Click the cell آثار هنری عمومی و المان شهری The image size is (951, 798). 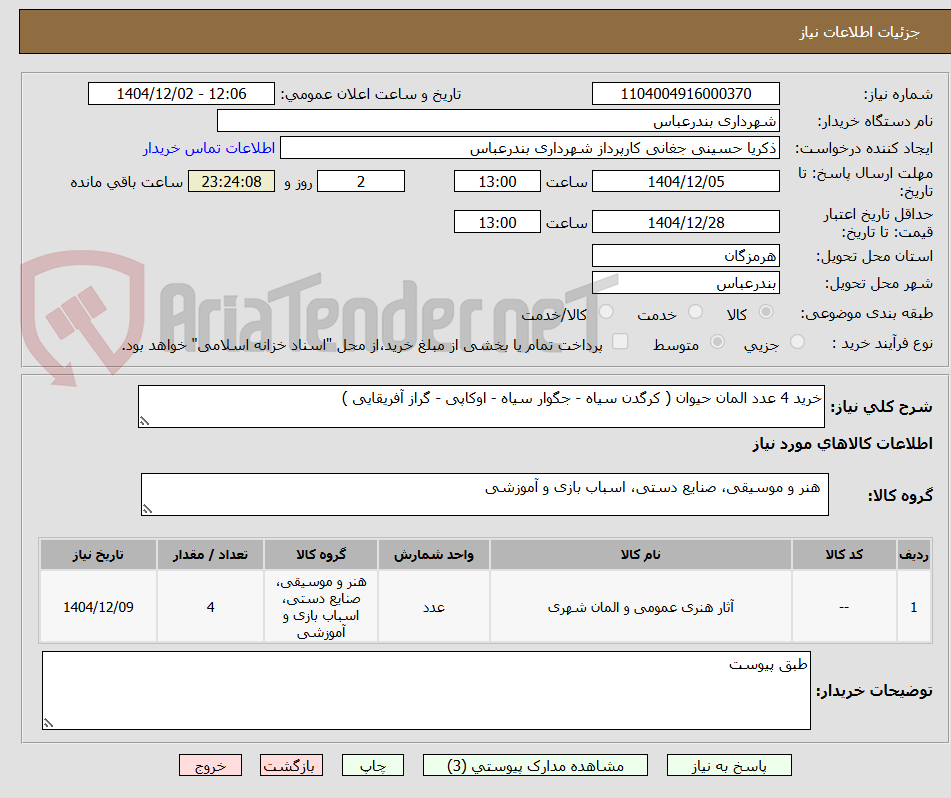point(640,606)
